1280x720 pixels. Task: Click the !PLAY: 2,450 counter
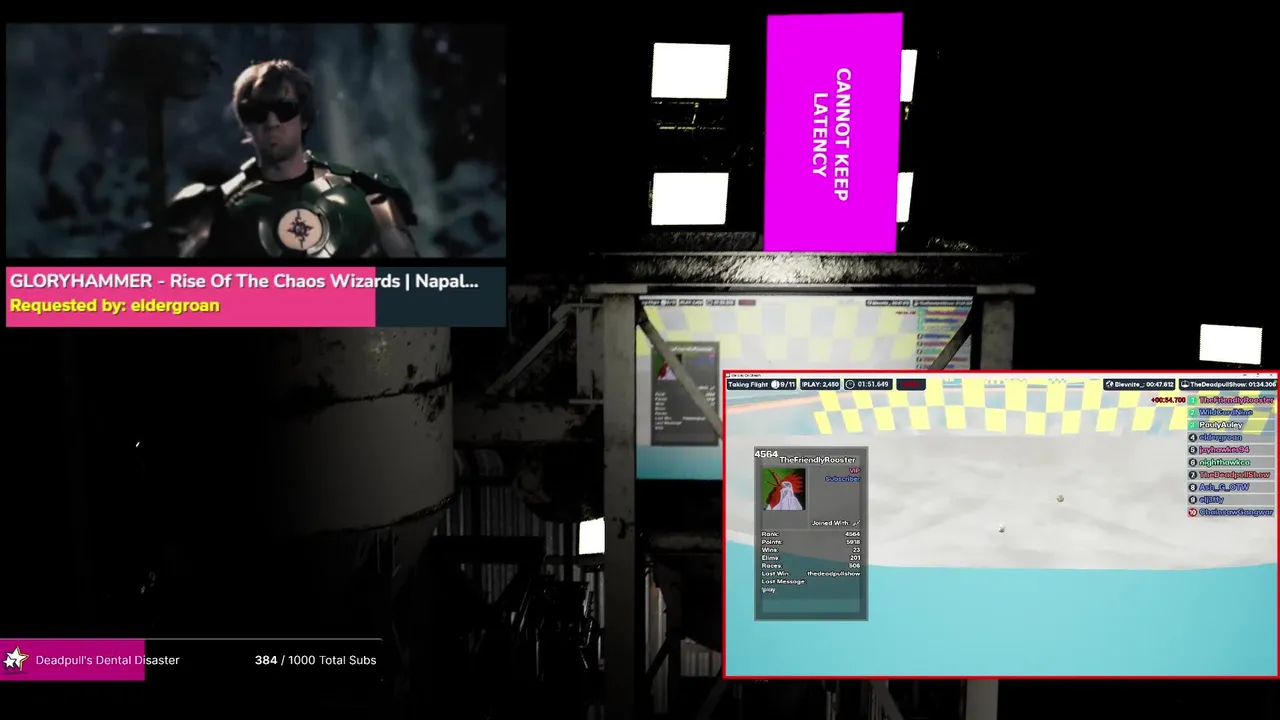820,384
